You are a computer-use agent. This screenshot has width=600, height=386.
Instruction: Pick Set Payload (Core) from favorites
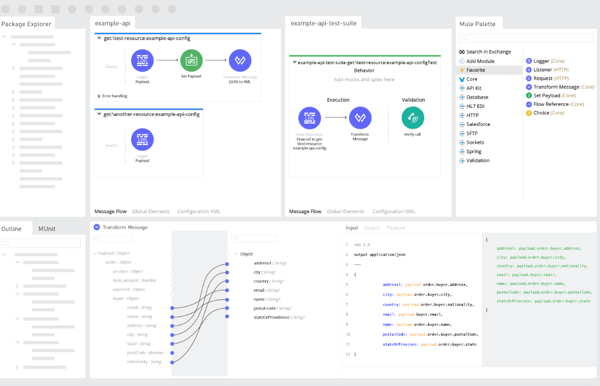pyautogui.click(x=551, y=95)
